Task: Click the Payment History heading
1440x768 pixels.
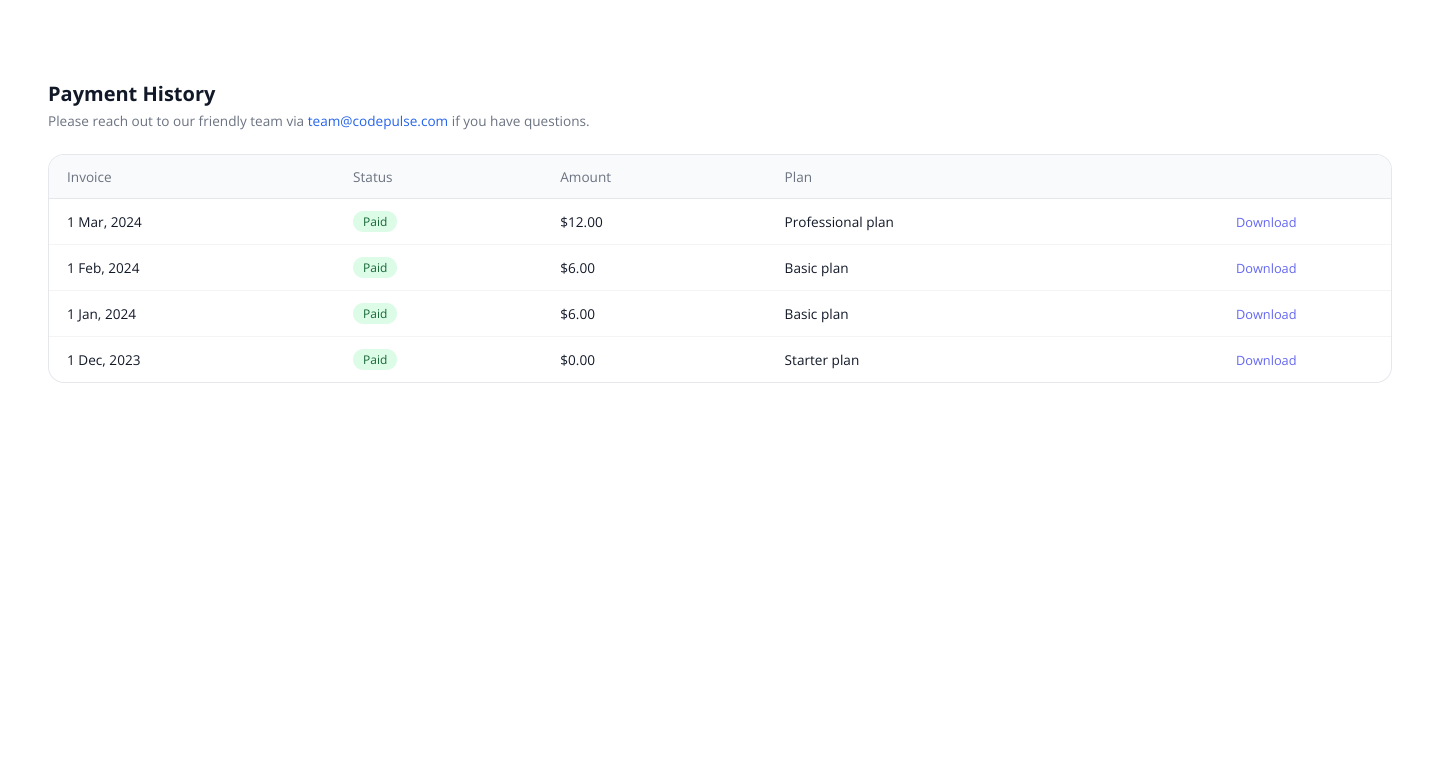Action: point(132,94)
